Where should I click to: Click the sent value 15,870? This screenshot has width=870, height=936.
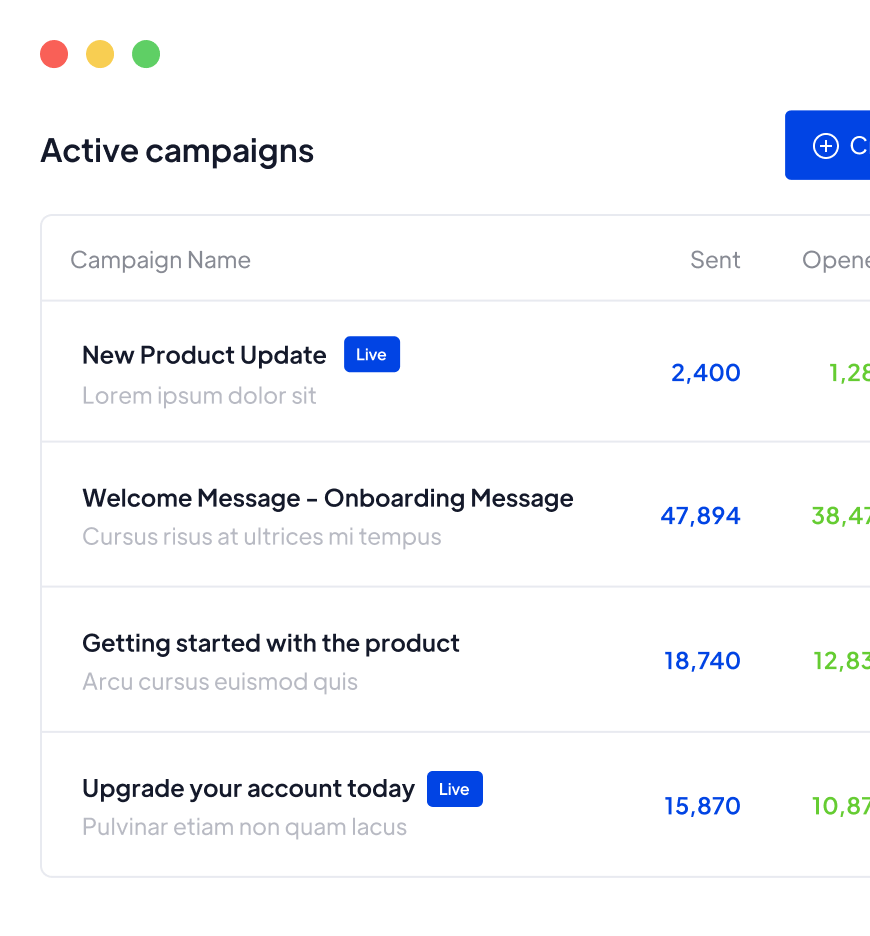tap(702, 806)
